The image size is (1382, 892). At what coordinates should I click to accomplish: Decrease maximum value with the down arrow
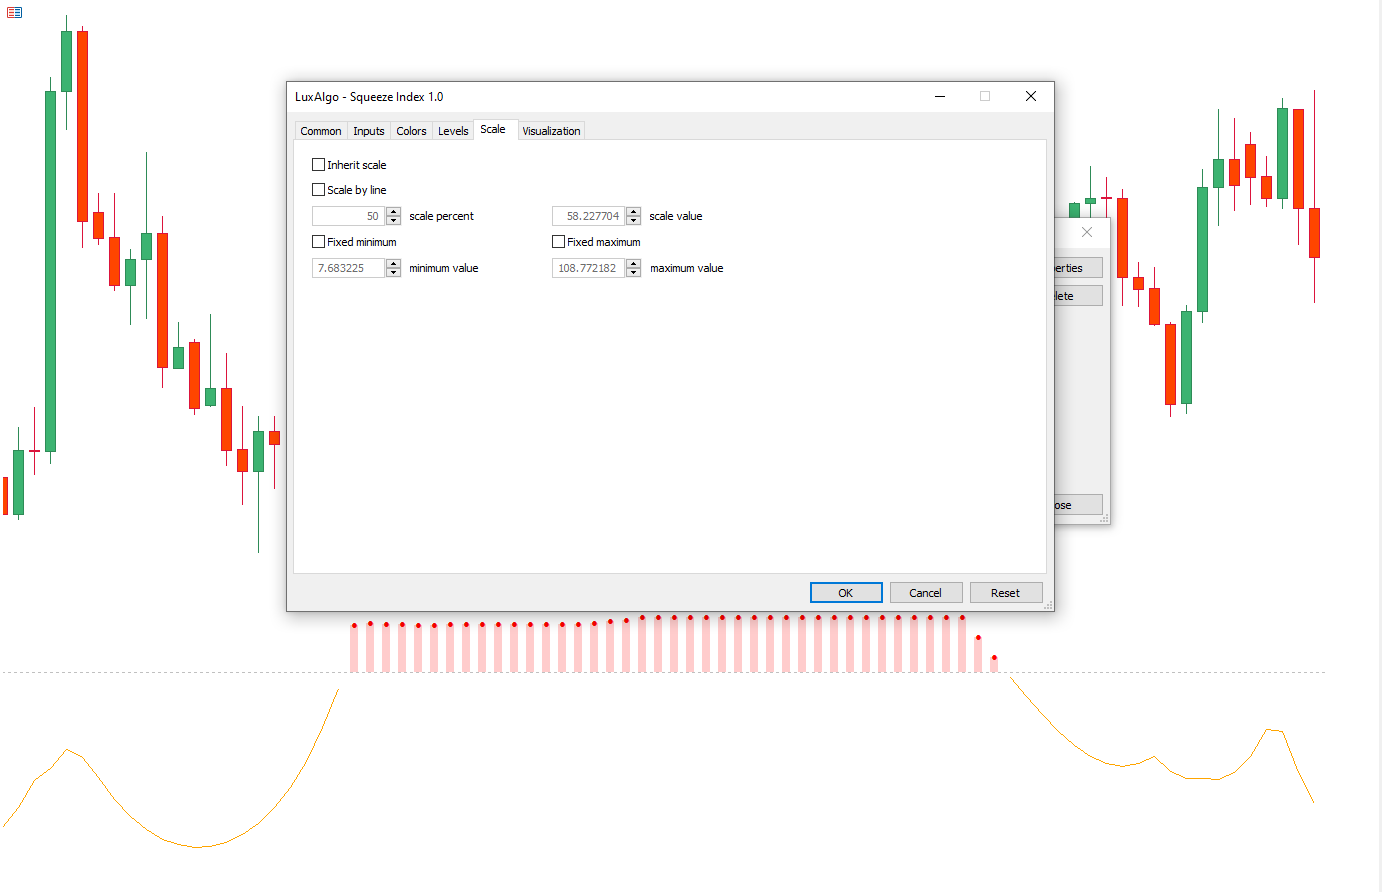pos(634,273)
